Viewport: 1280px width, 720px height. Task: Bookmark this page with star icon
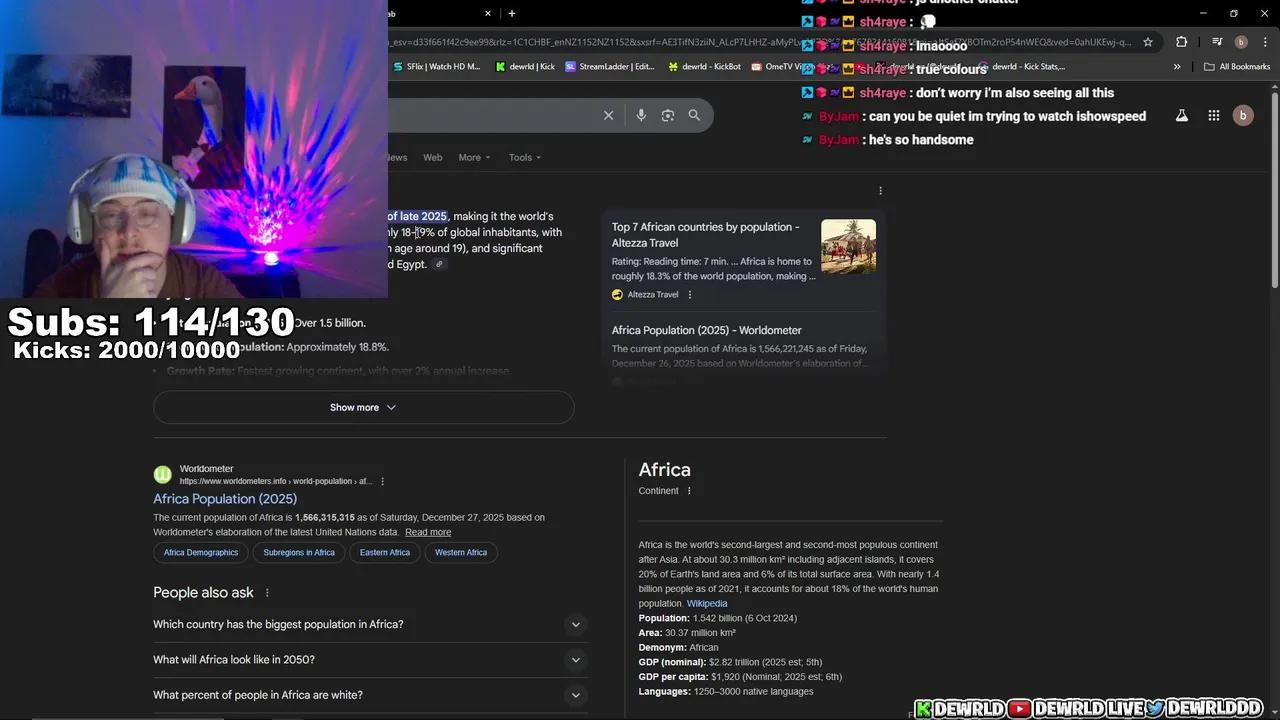click(x=1148, y=42)
